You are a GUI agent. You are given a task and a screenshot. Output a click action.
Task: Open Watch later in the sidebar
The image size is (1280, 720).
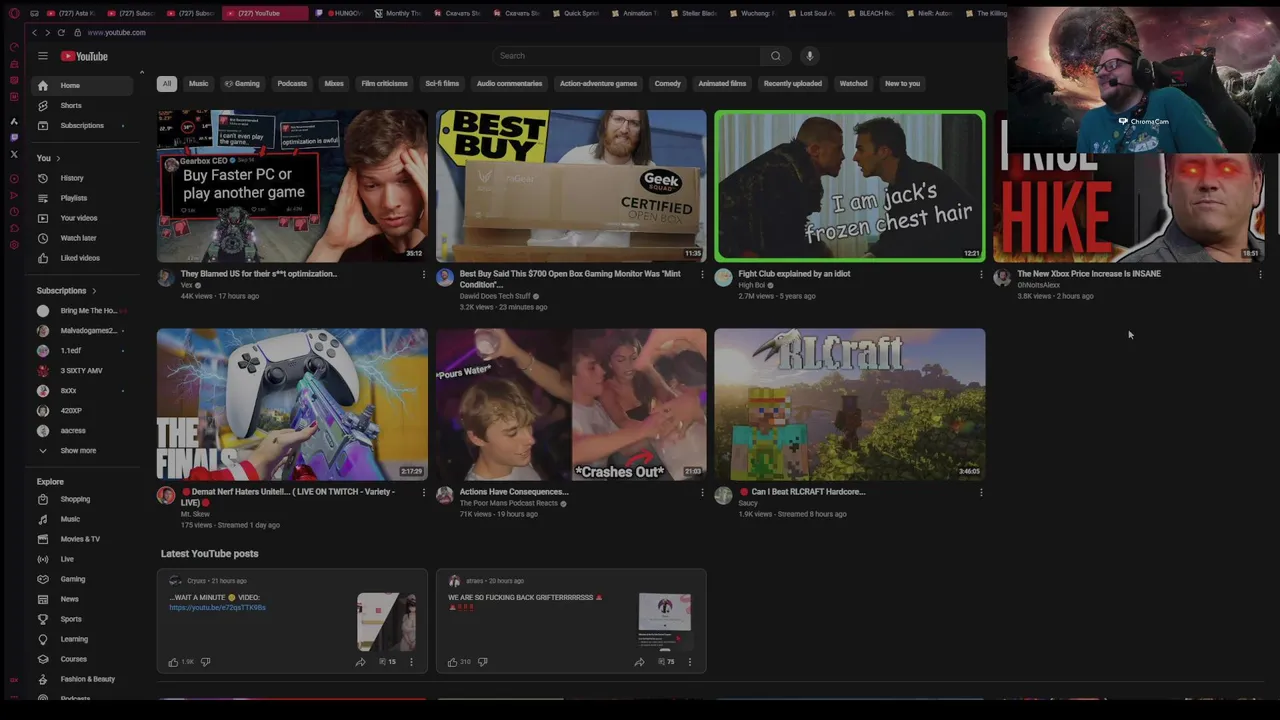tap(82, 238)
